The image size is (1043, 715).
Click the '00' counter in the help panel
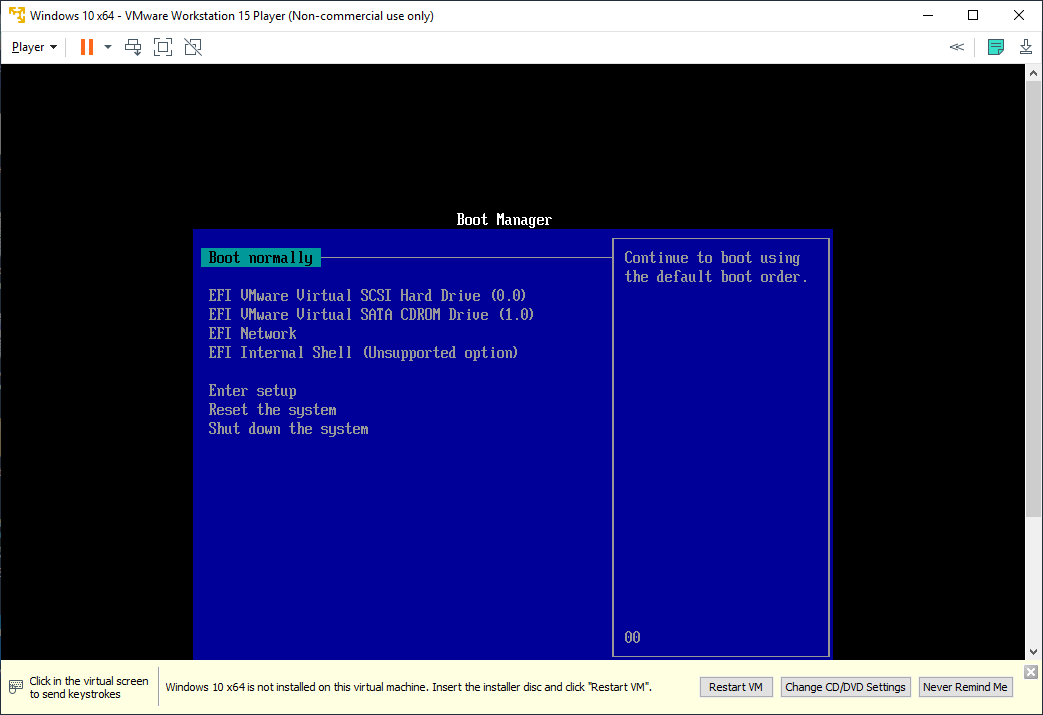point(632,637)
